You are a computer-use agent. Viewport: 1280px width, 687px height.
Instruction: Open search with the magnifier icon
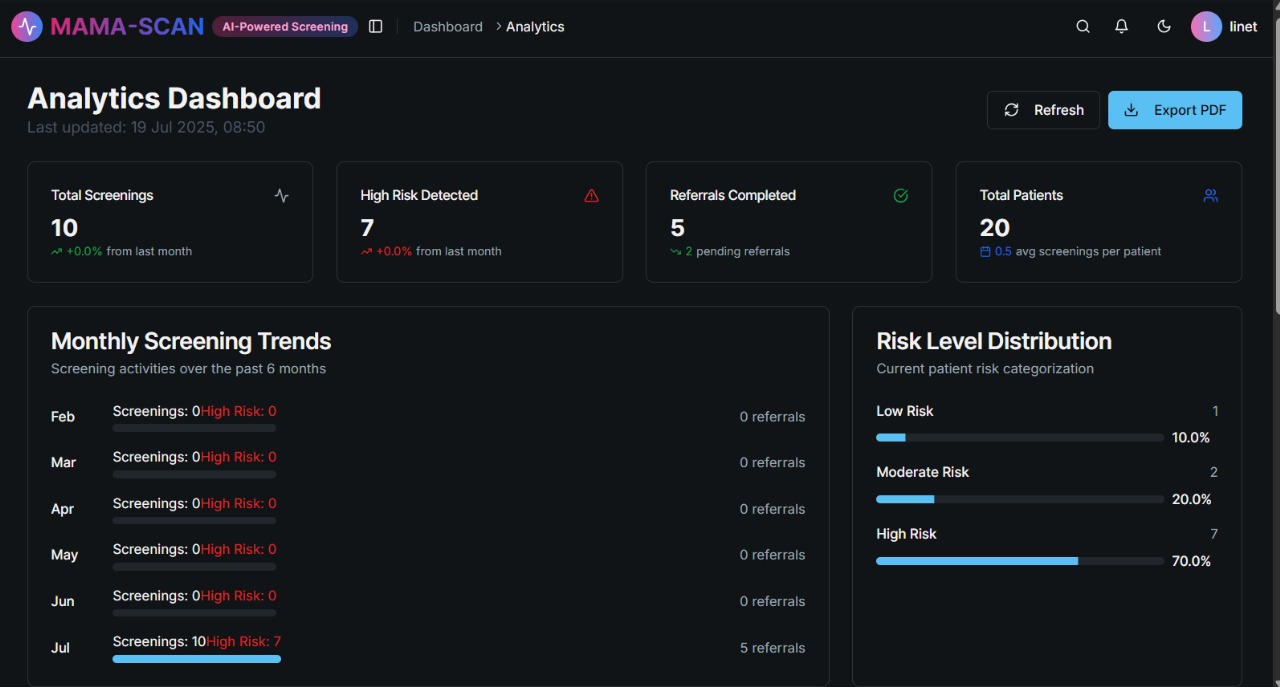coord(1083,27)
